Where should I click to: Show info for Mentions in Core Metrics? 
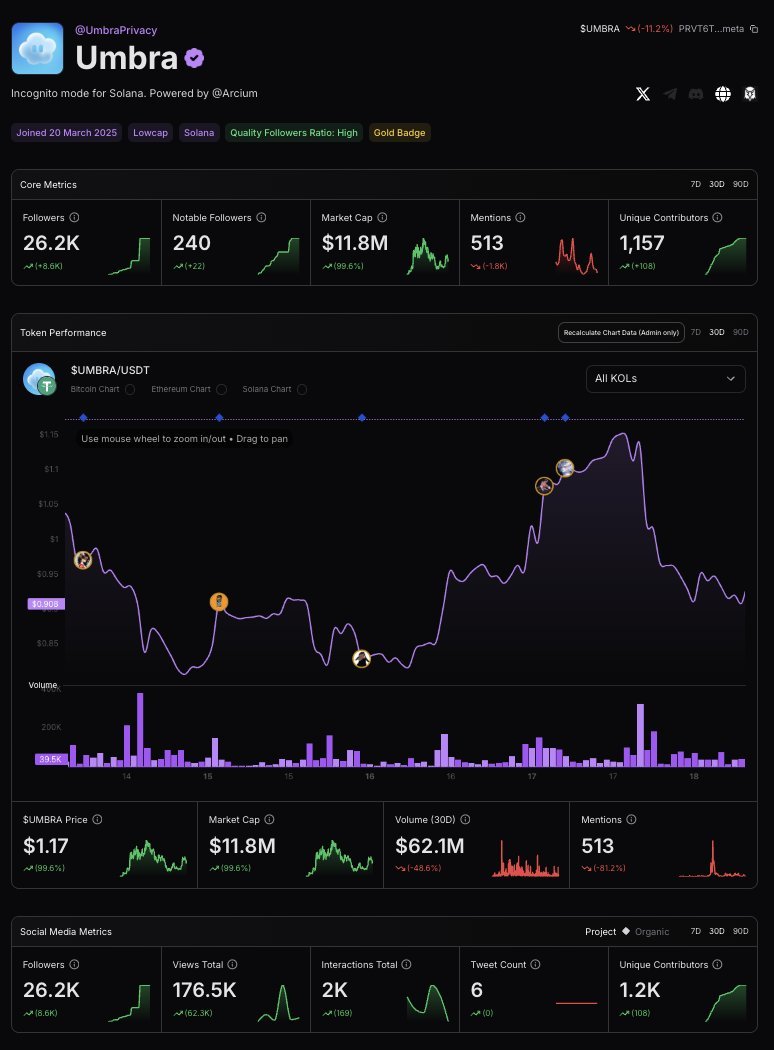(x=520, y=218)
